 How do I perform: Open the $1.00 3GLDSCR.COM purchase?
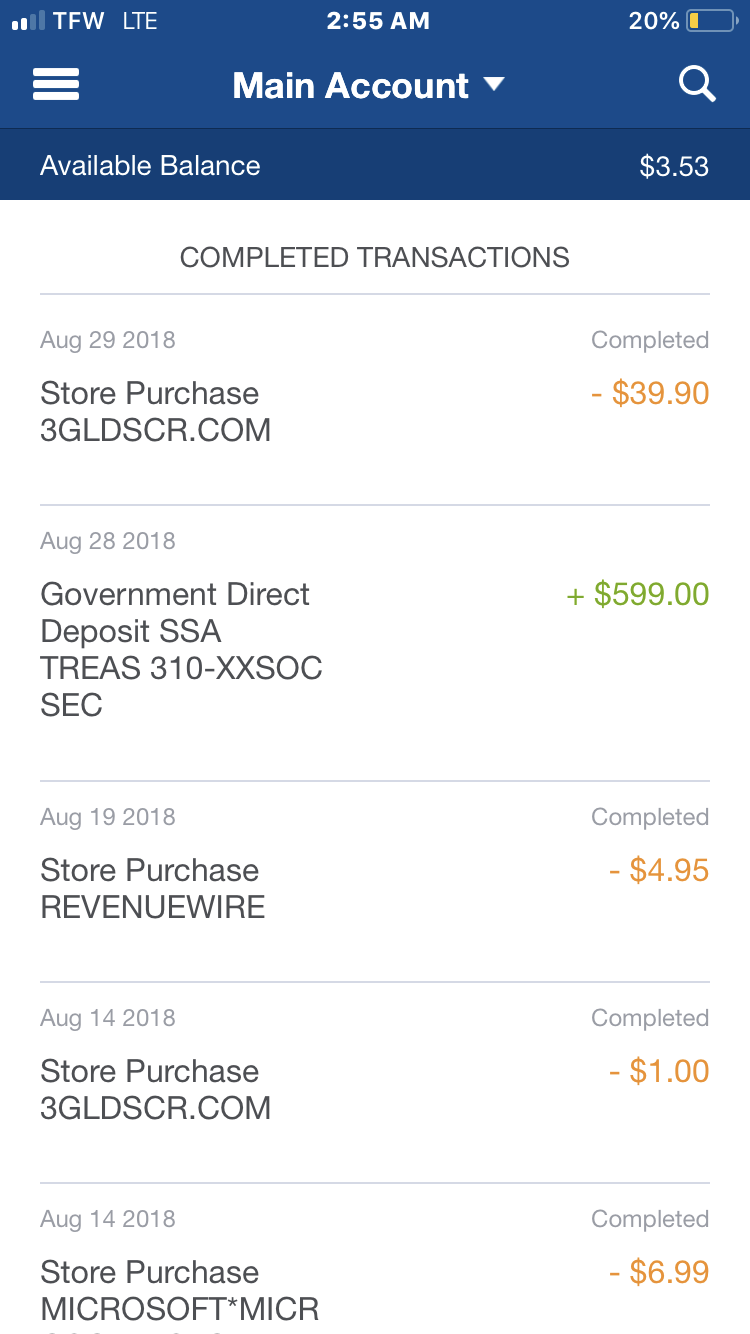[375, 1082]
